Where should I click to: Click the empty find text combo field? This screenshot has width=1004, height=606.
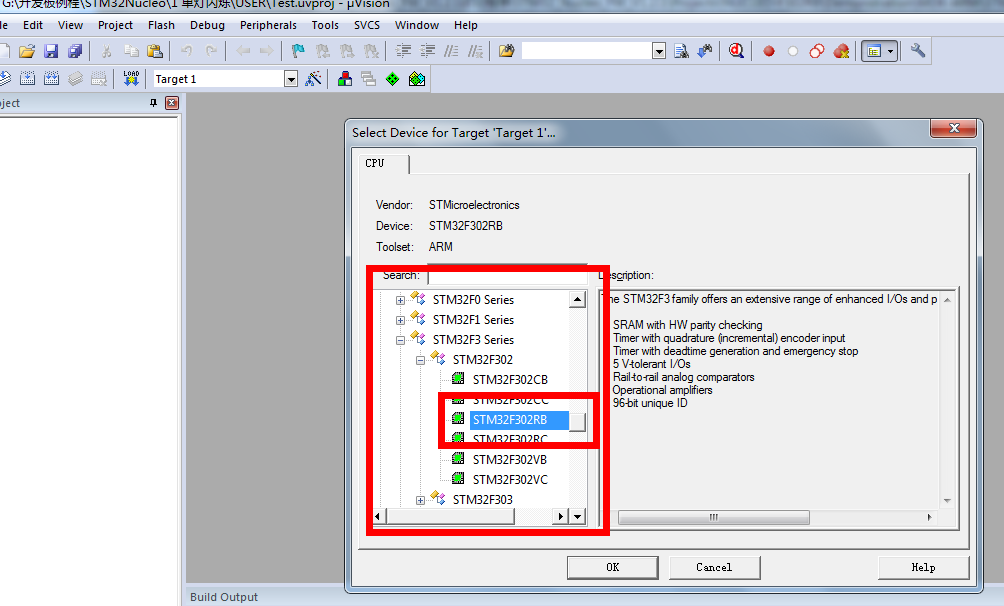pyautogui.click(x=587, y=51)
